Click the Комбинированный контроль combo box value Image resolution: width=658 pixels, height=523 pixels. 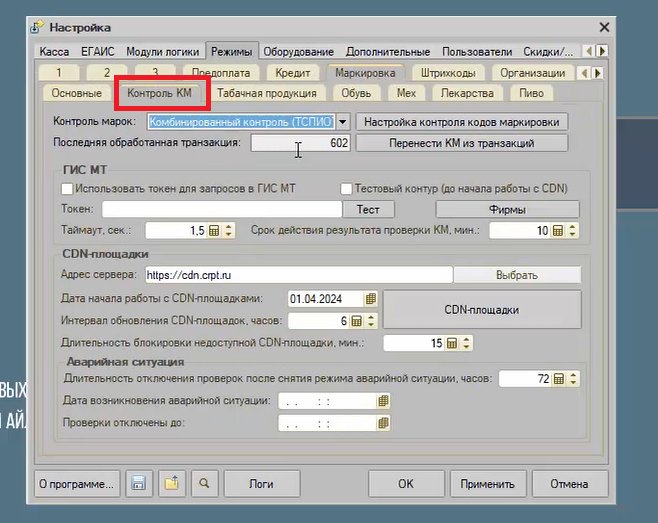click(241, 122)
